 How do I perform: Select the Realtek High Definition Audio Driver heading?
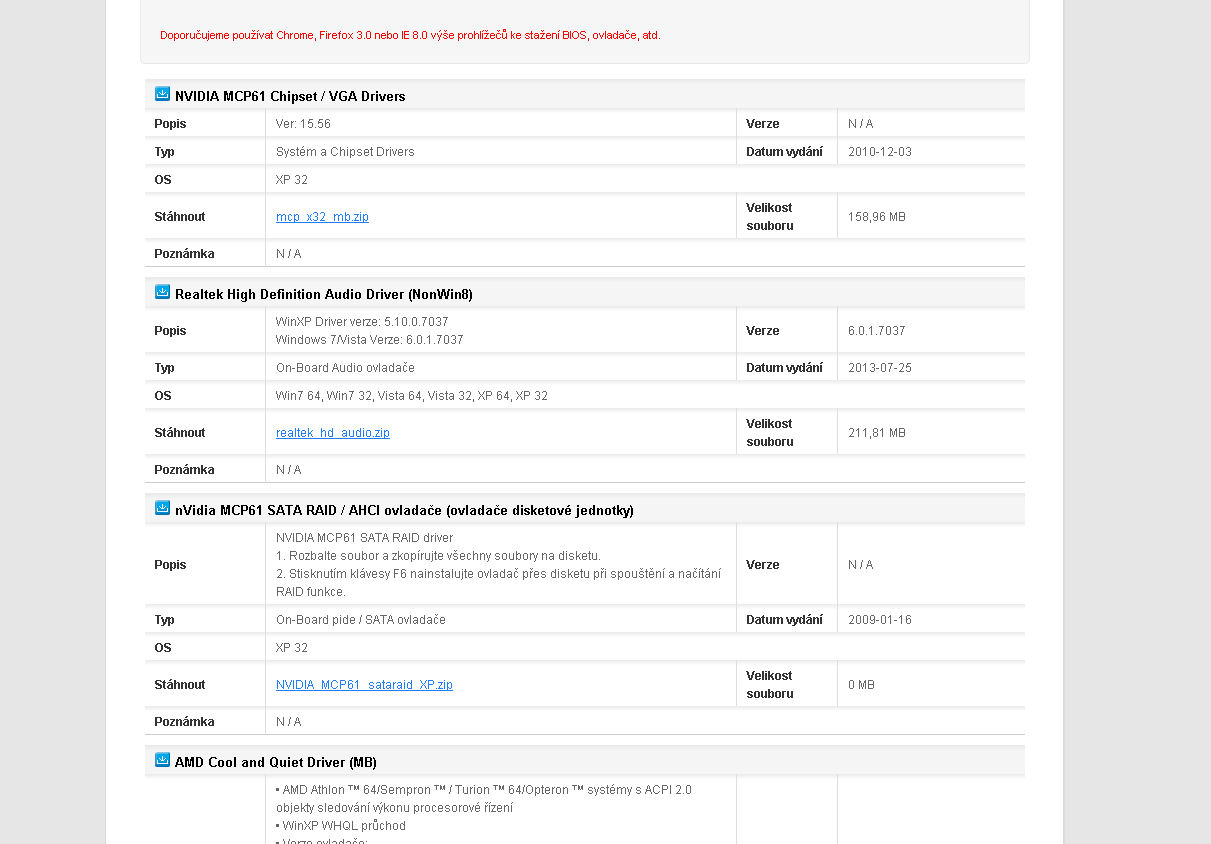(323, 295)
